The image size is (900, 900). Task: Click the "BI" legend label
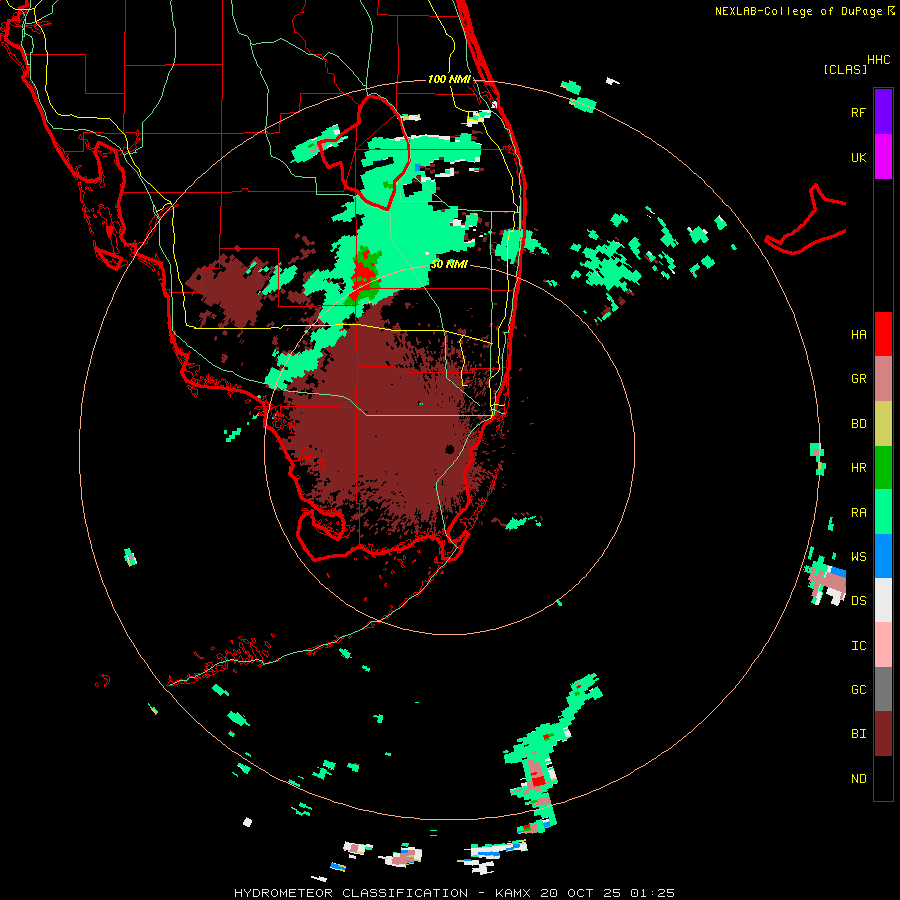[x=858, y=734]
